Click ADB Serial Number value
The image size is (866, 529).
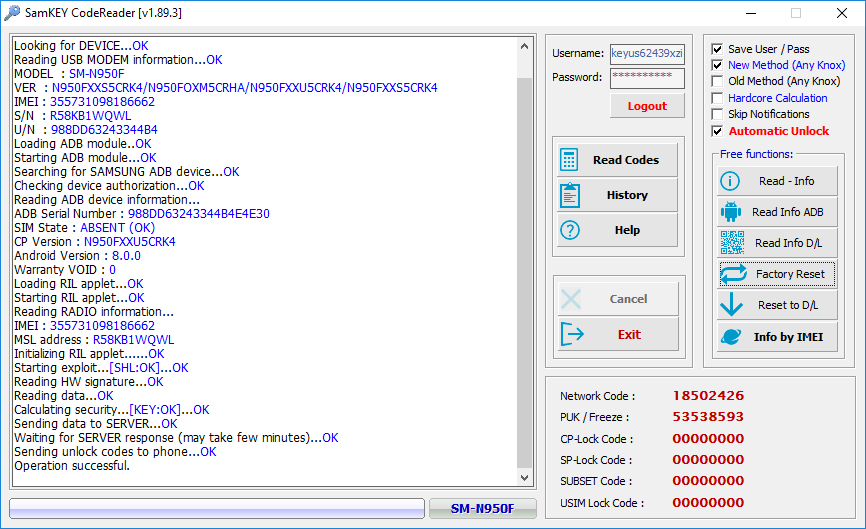point(199,214)
